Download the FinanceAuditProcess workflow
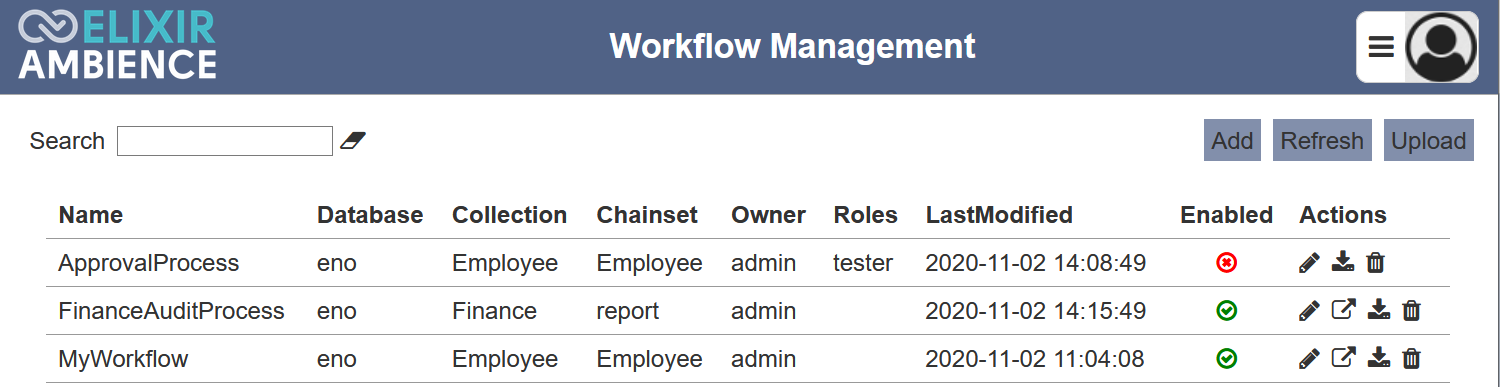Viewport: 1500px width, 387px height. tap(1379, 311)
